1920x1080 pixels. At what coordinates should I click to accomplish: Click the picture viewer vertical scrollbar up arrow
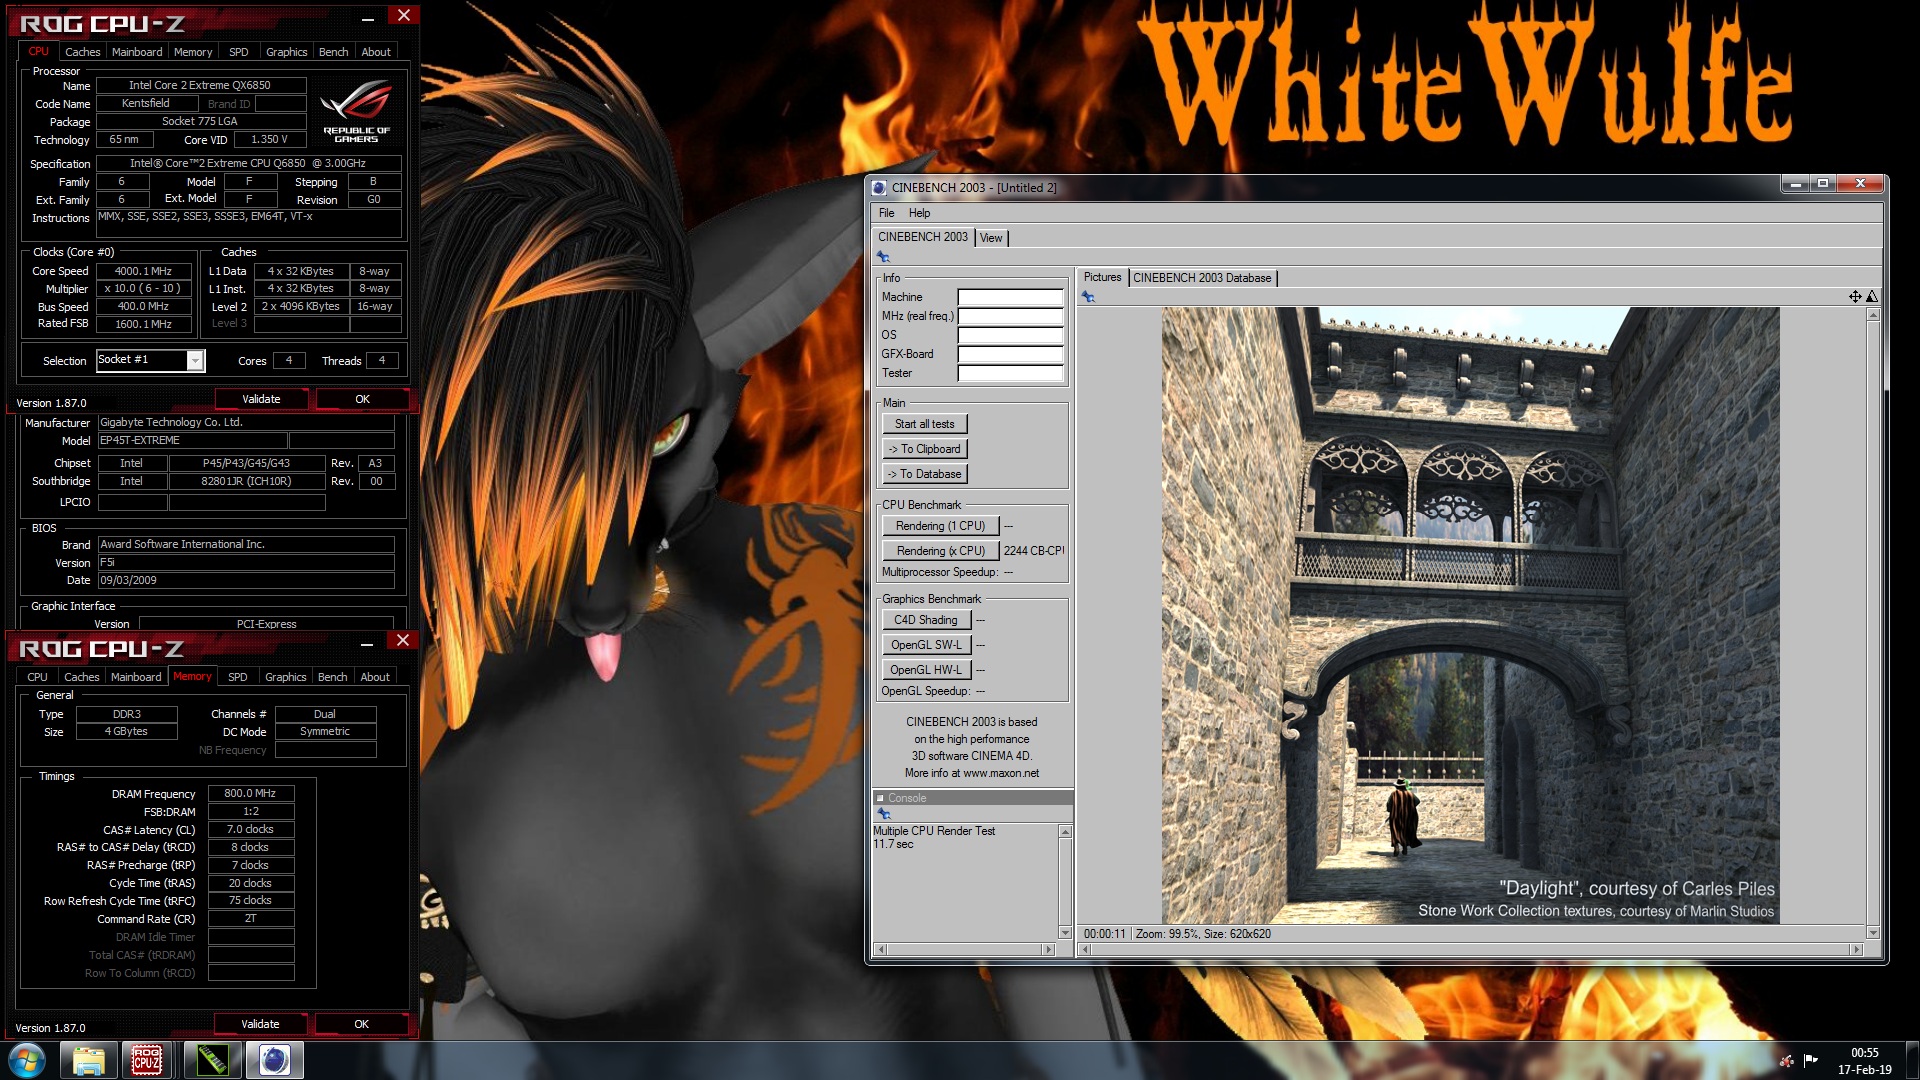(1873, 315)
